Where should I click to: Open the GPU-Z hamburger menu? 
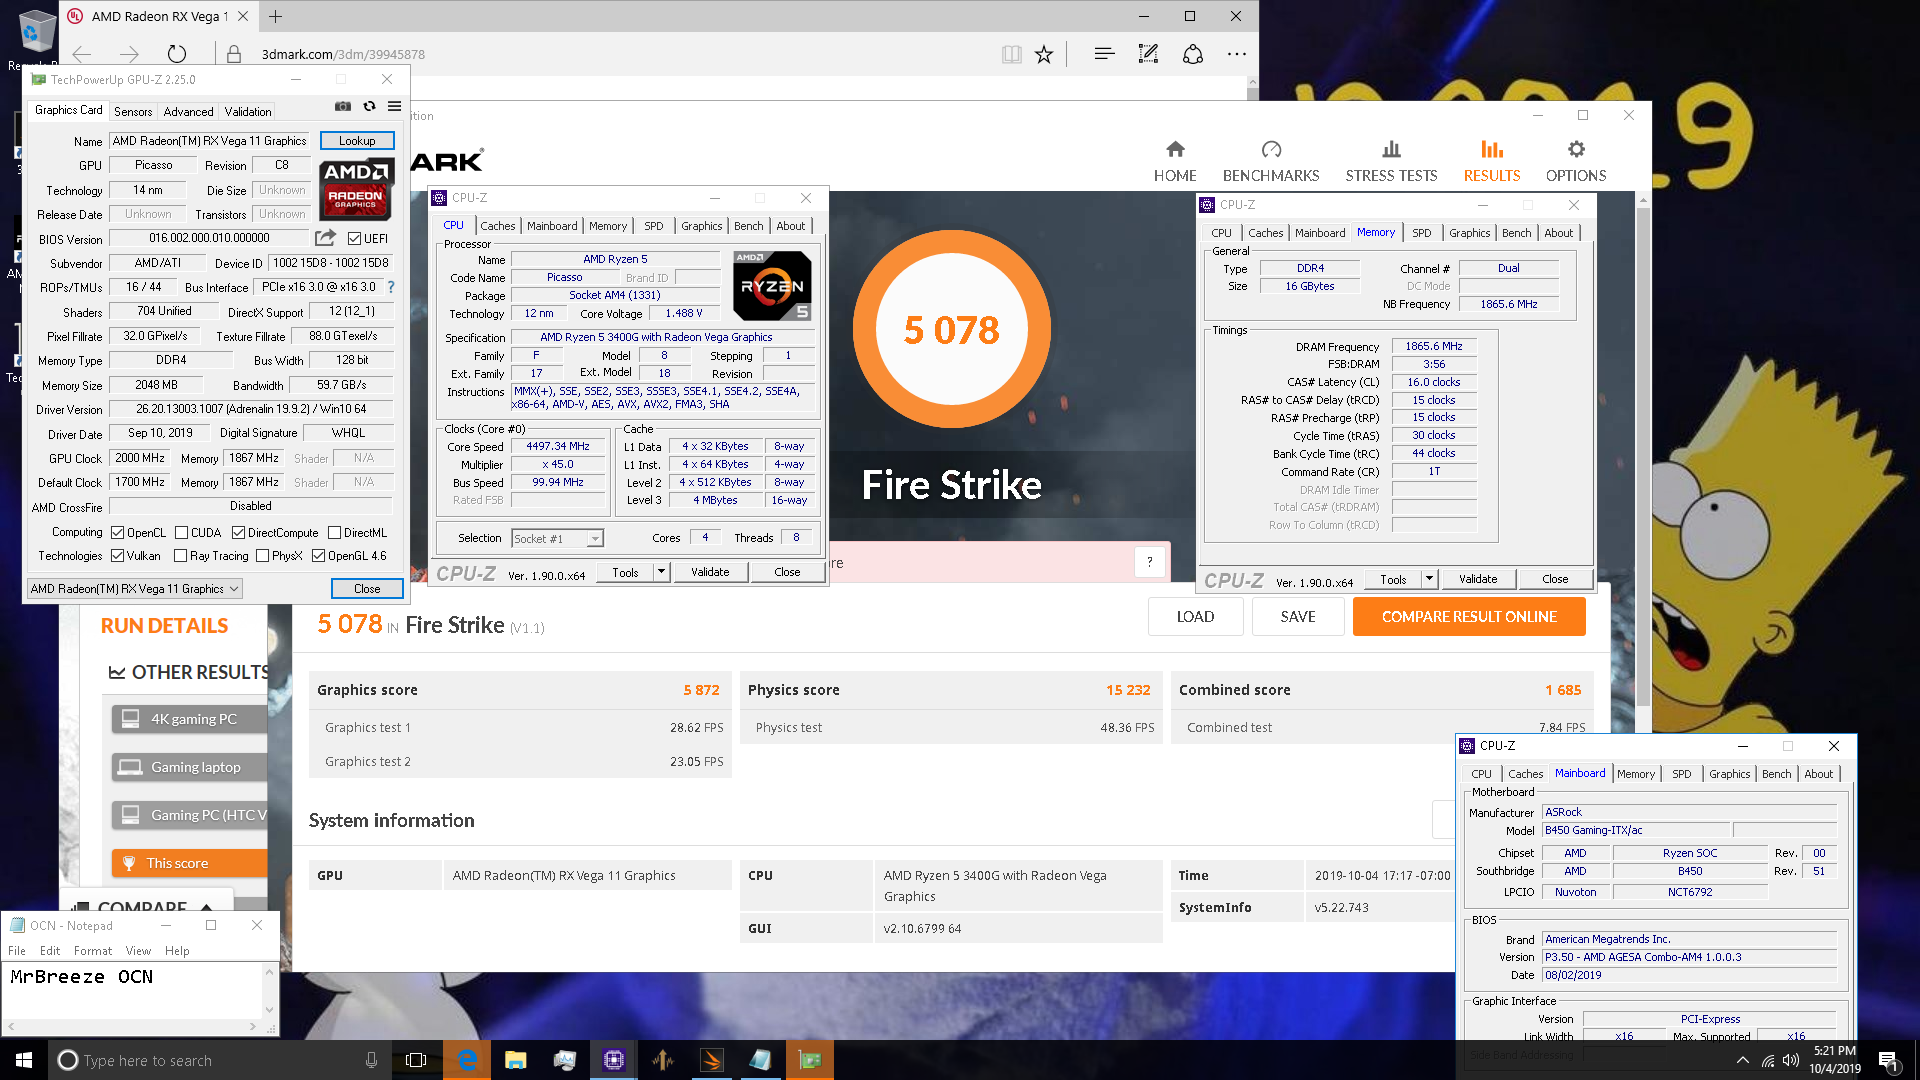tap(395, 107)
